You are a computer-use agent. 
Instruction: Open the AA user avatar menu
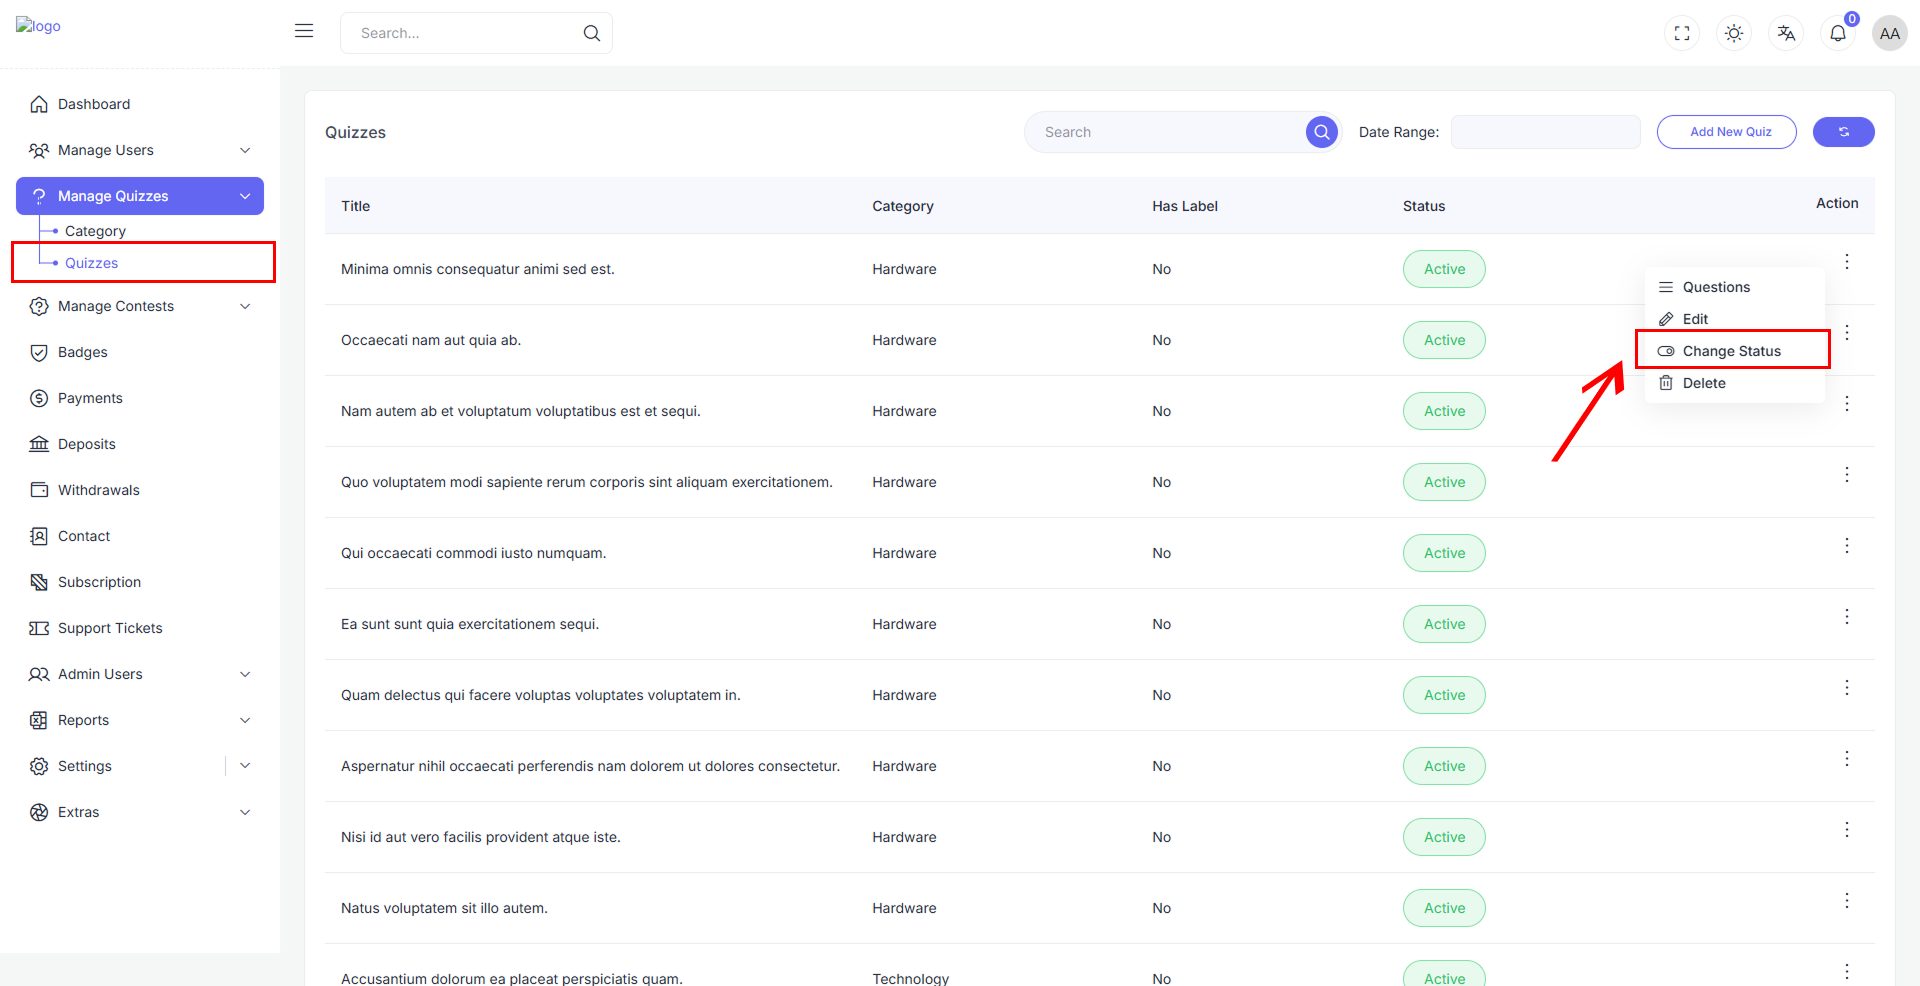pyautogui.click(x=1890, y=33)
